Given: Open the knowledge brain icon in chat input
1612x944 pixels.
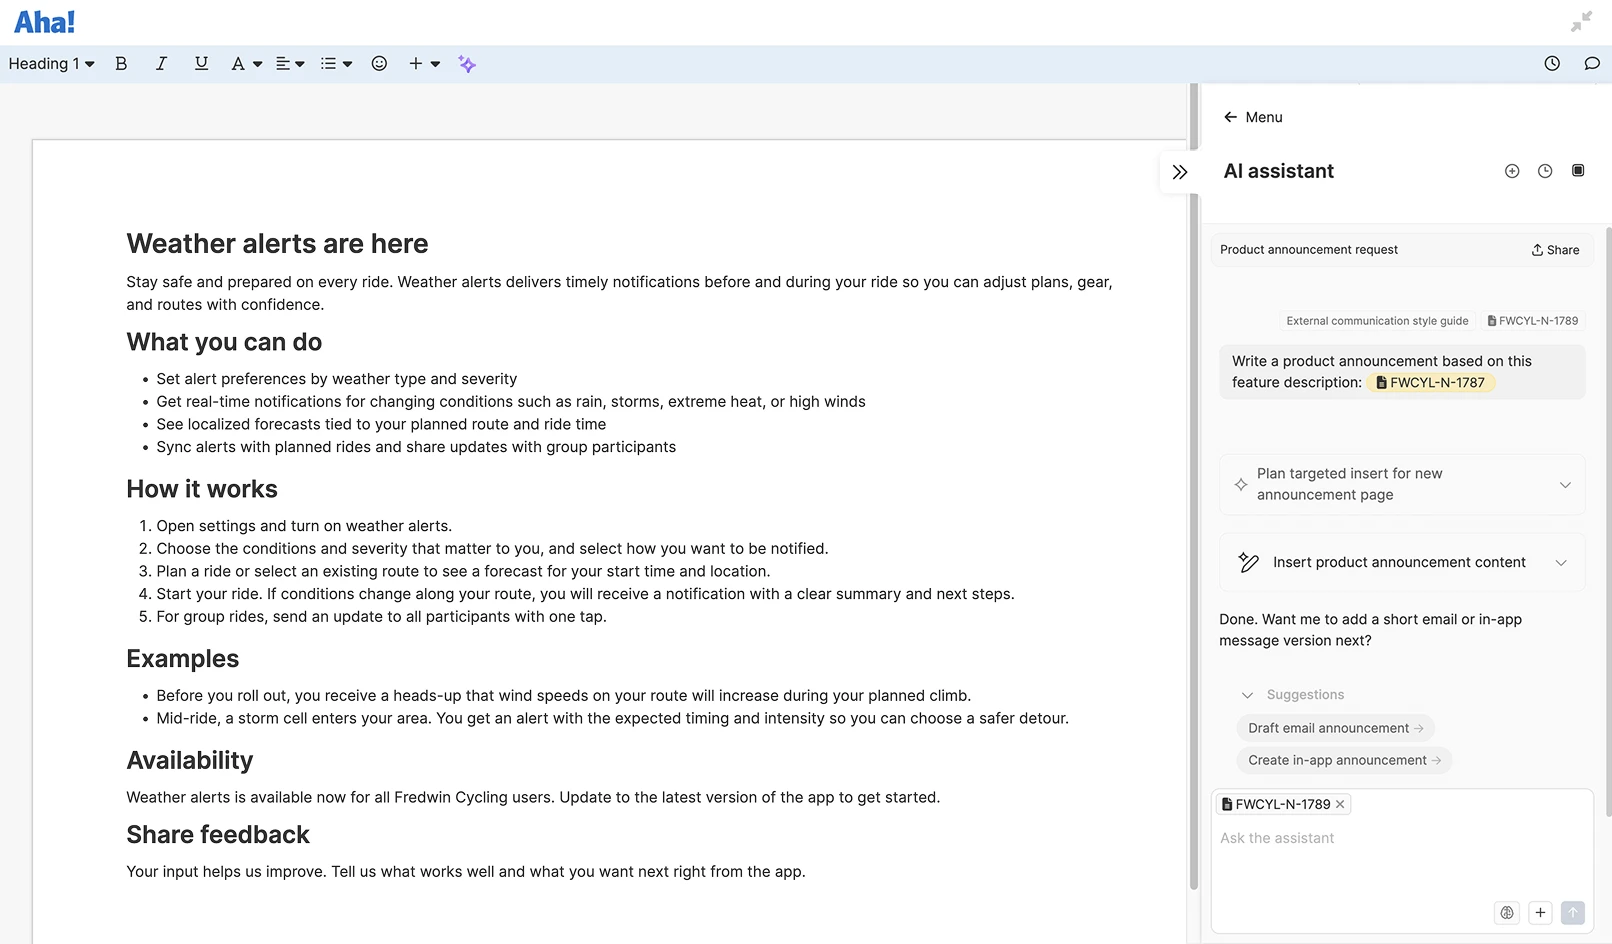Looking at the screenshot, I should 1506,912.
